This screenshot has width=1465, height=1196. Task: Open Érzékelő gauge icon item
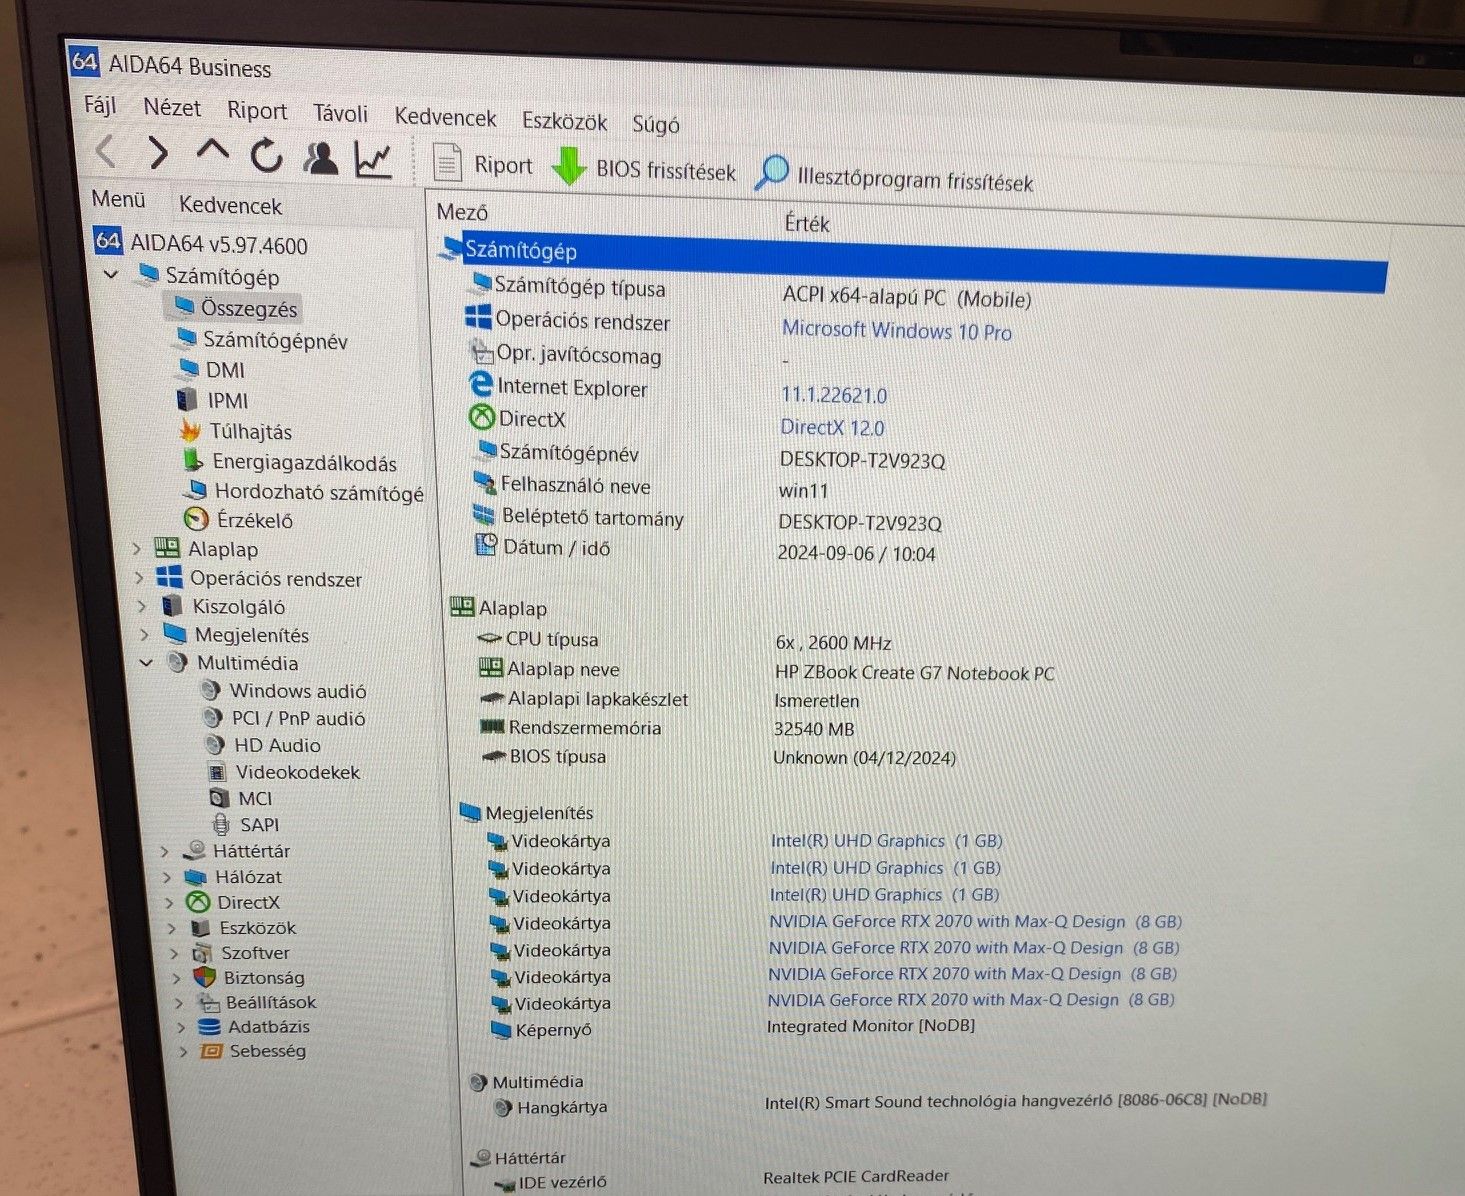(x=240, y=520)
